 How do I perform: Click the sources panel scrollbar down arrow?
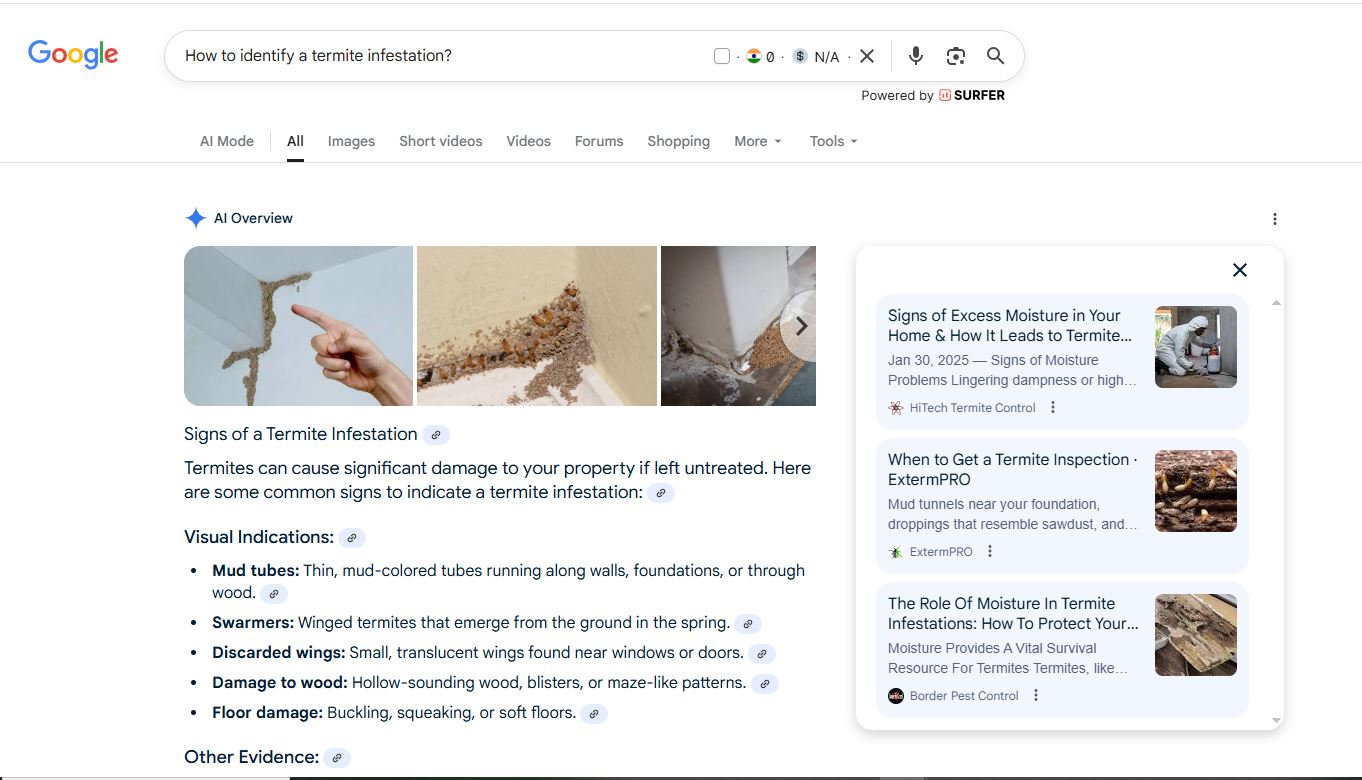(x=1276, y=720)
